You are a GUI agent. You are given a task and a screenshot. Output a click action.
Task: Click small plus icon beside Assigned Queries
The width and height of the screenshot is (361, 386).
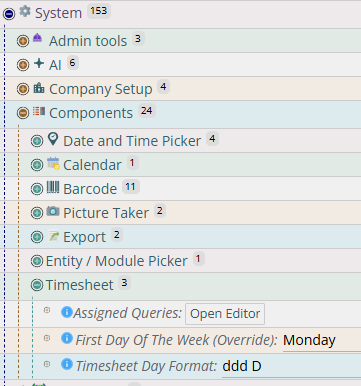point(47,310)
